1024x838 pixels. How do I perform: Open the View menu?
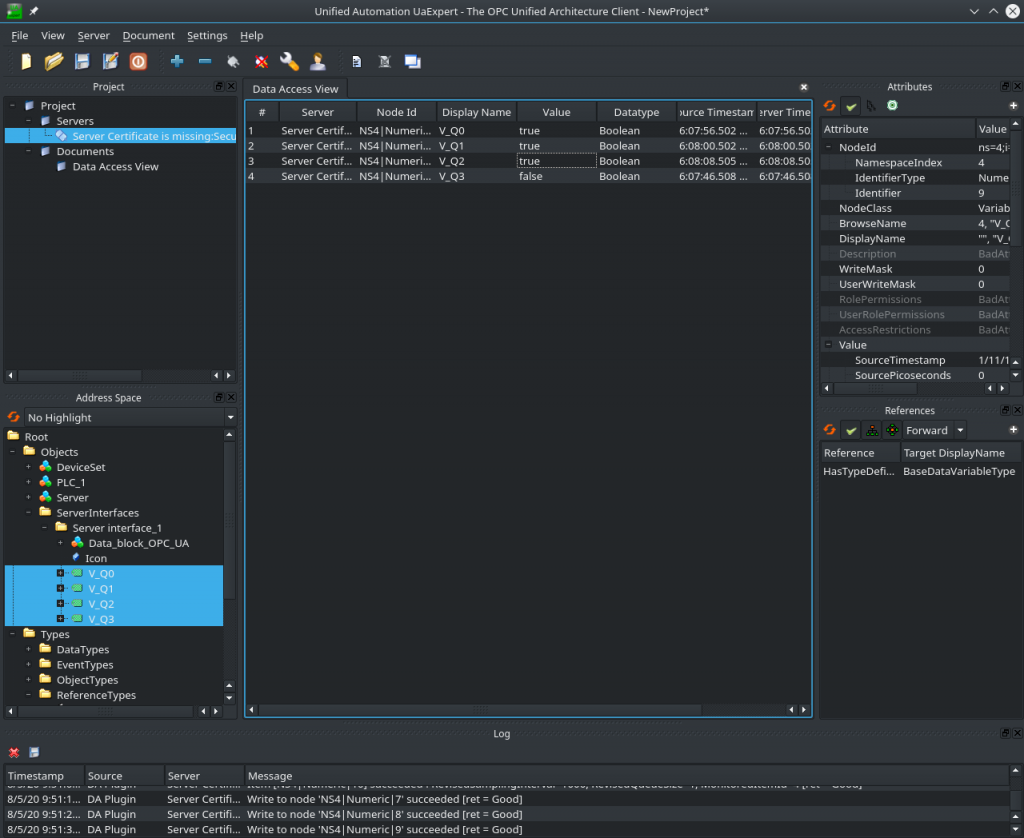(52, 35)
